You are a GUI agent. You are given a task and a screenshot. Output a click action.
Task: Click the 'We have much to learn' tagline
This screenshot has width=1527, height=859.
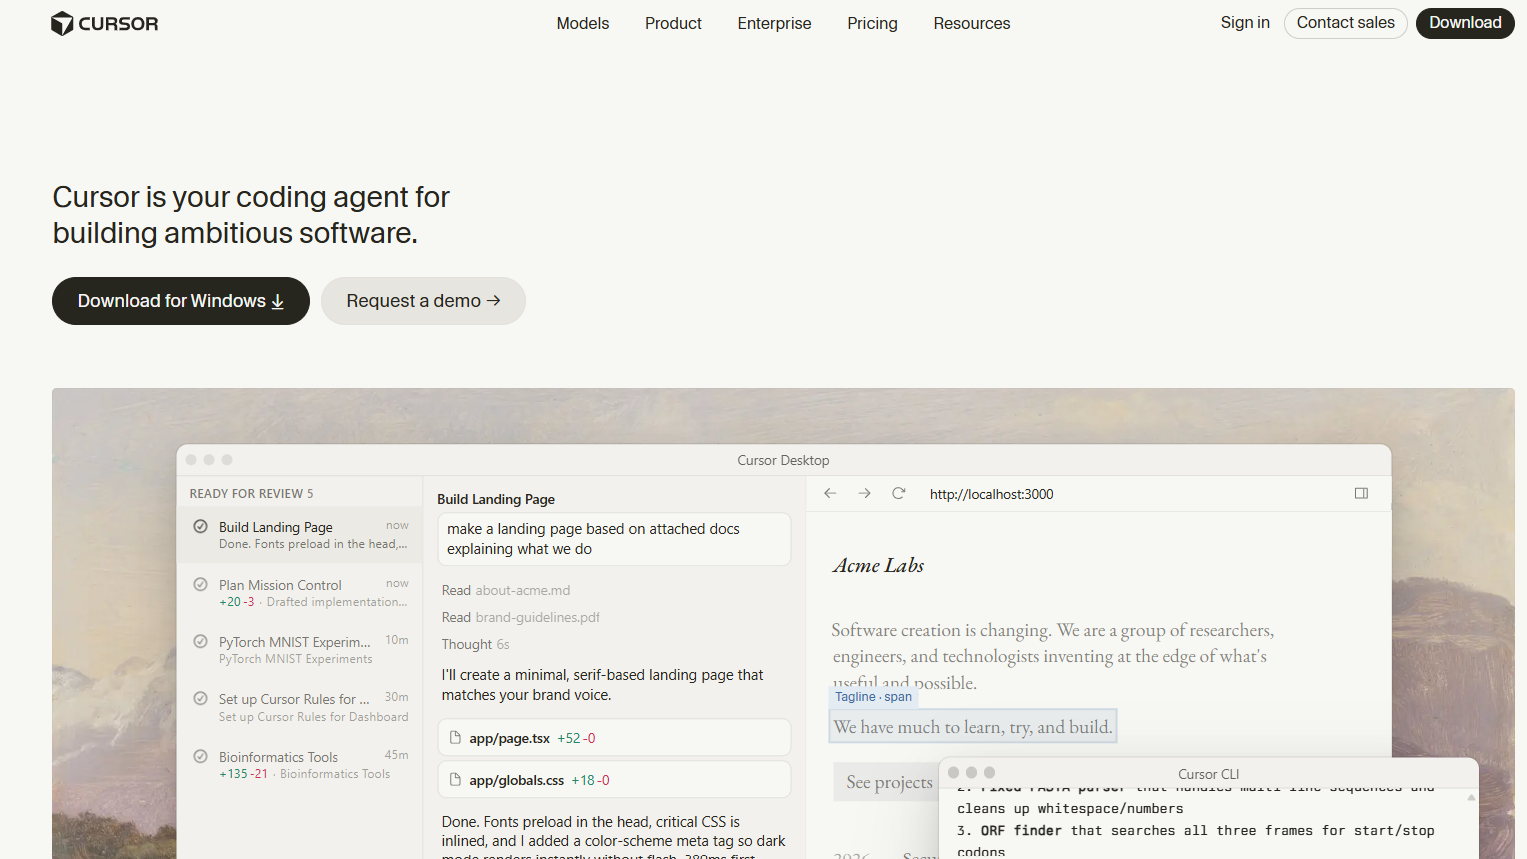(x=973, y=727)
